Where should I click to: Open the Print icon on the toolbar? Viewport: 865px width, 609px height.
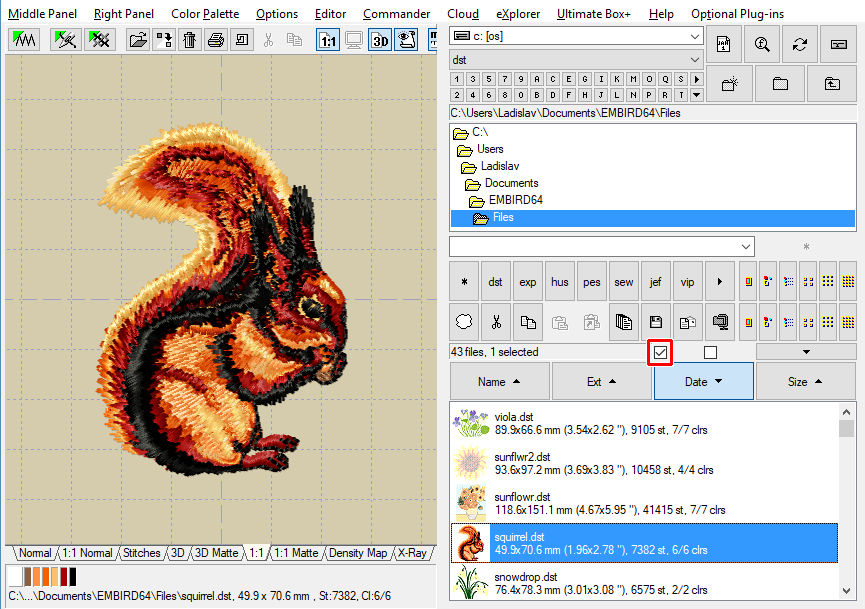click(x=215, y=40)
